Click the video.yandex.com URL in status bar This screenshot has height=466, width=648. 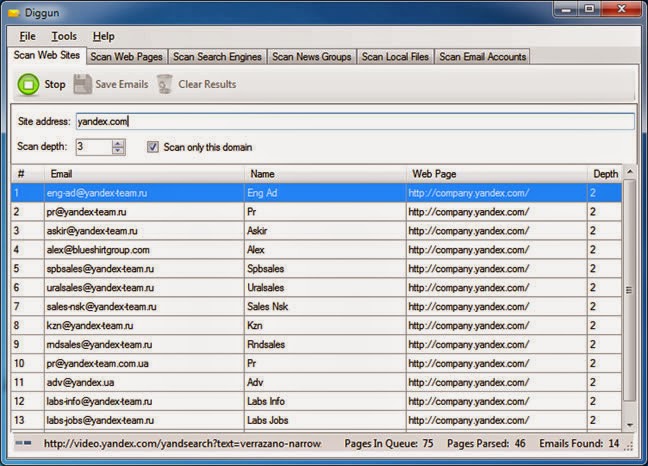click(x=182, y=444)
